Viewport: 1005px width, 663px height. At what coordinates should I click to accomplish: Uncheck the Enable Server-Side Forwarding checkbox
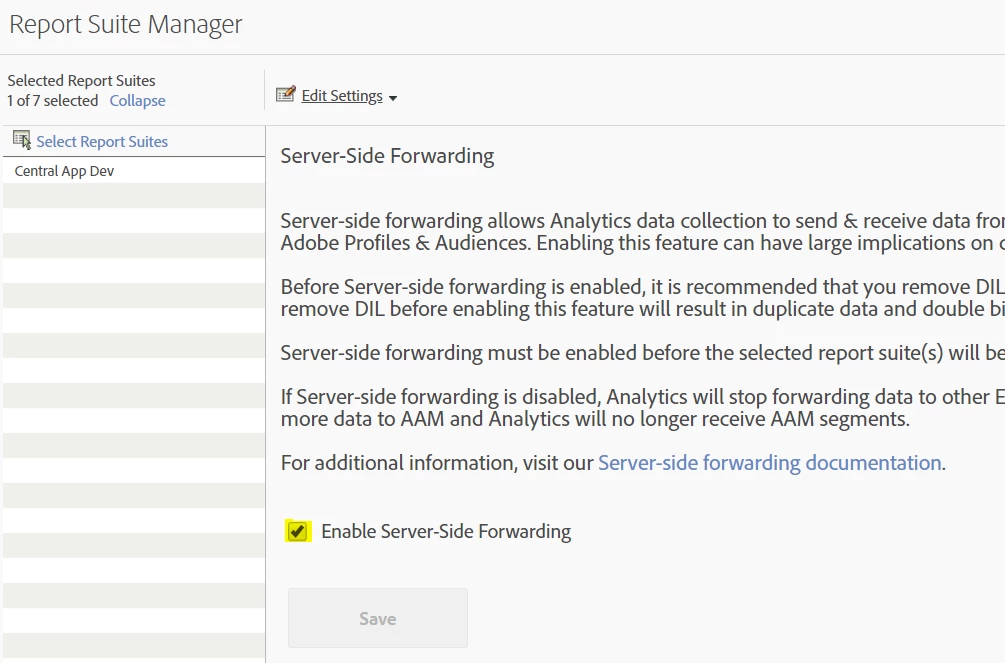tap(297, 531)
